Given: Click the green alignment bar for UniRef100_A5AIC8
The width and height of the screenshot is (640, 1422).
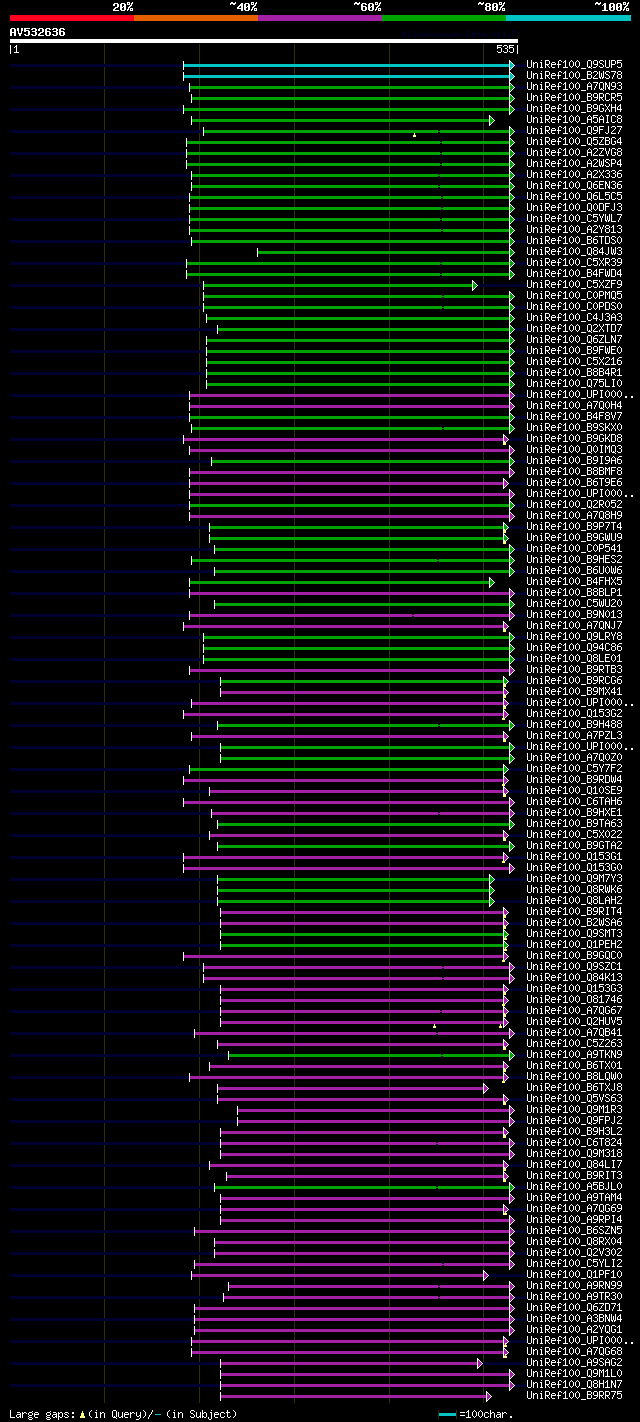Looking at the screenshot, I should [343, 120].
